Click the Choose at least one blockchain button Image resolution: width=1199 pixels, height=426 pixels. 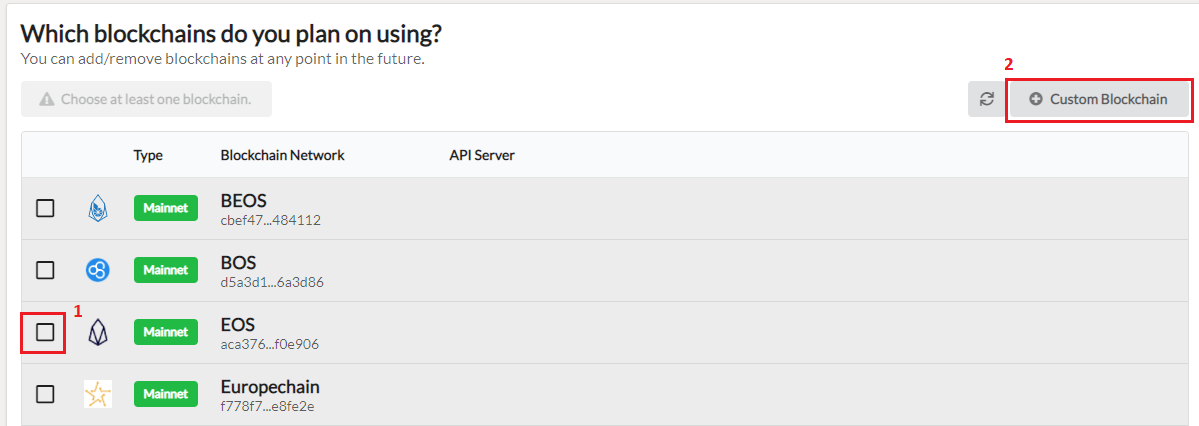pyautogui.click(x=146, y=99)
